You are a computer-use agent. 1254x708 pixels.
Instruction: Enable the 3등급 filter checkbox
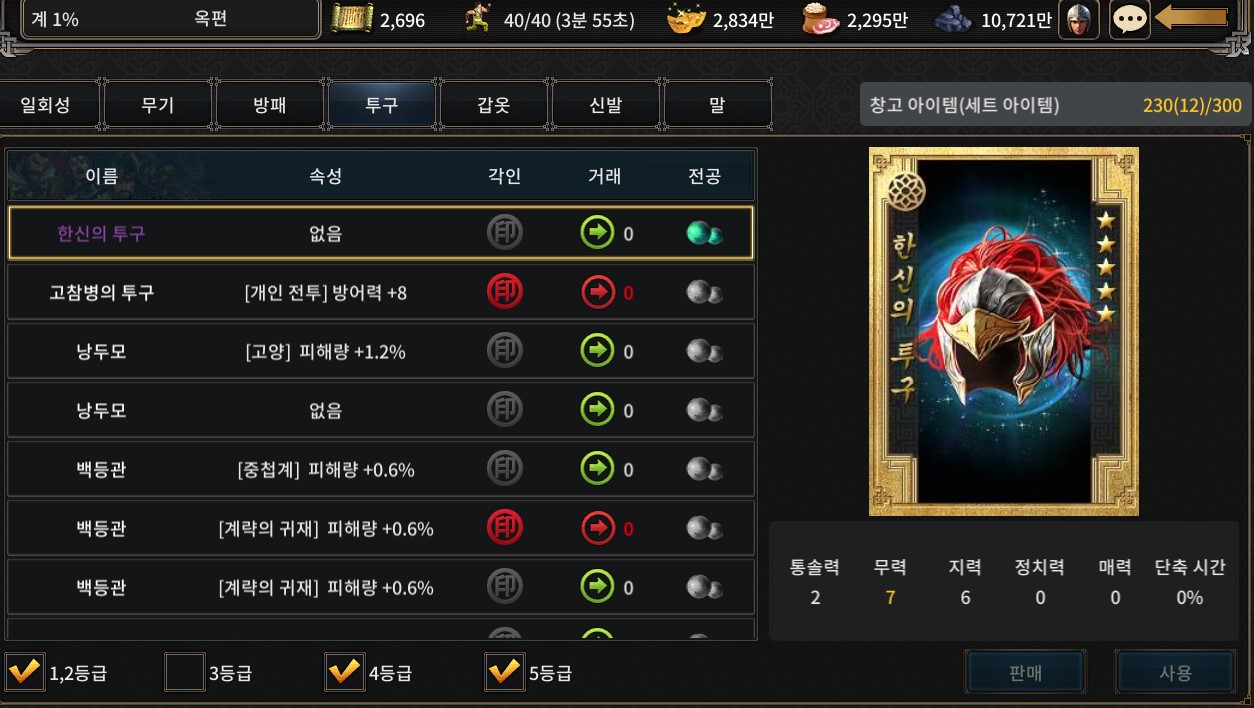coord(184,671)
